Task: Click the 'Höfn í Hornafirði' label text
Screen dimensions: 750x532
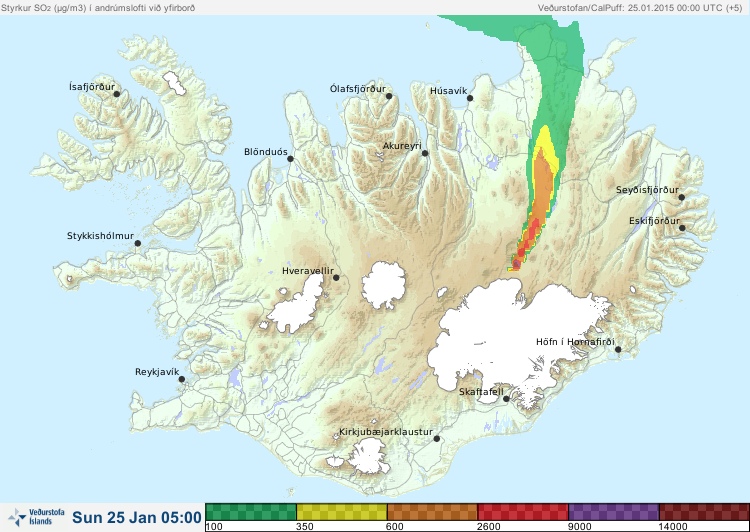Action: coord(575,342)
